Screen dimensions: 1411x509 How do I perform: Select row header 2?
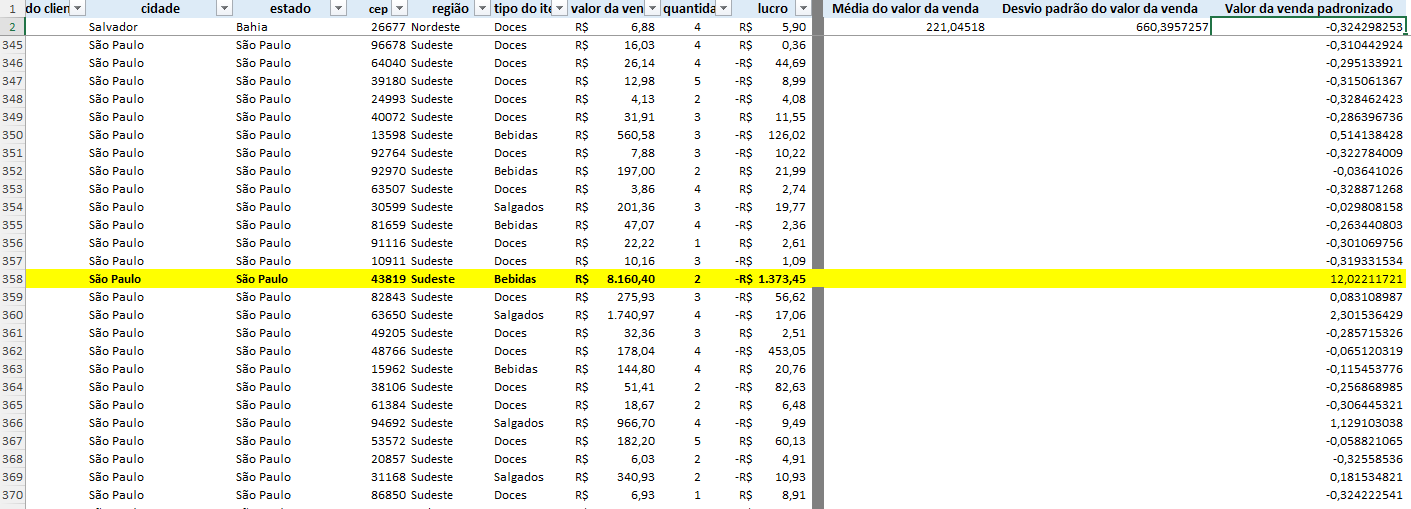12,27
